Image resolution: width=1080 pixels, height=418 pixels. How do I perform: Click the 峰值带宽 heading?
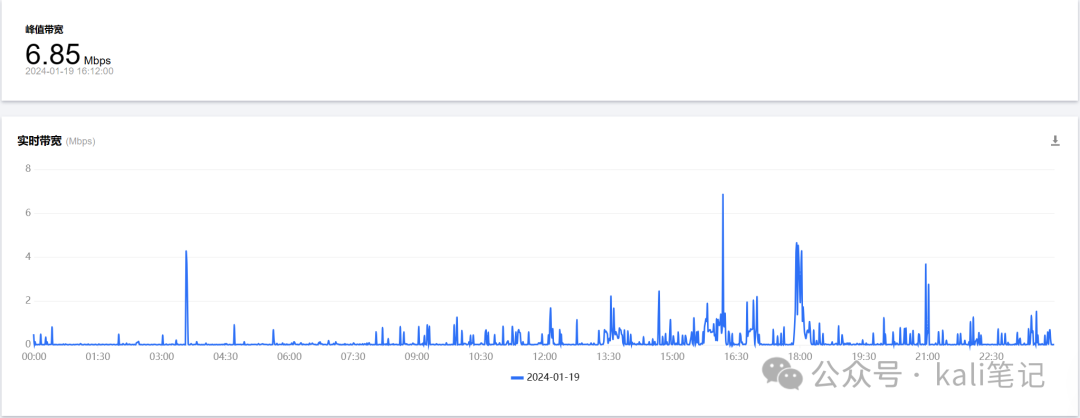(x=45, y=30)
